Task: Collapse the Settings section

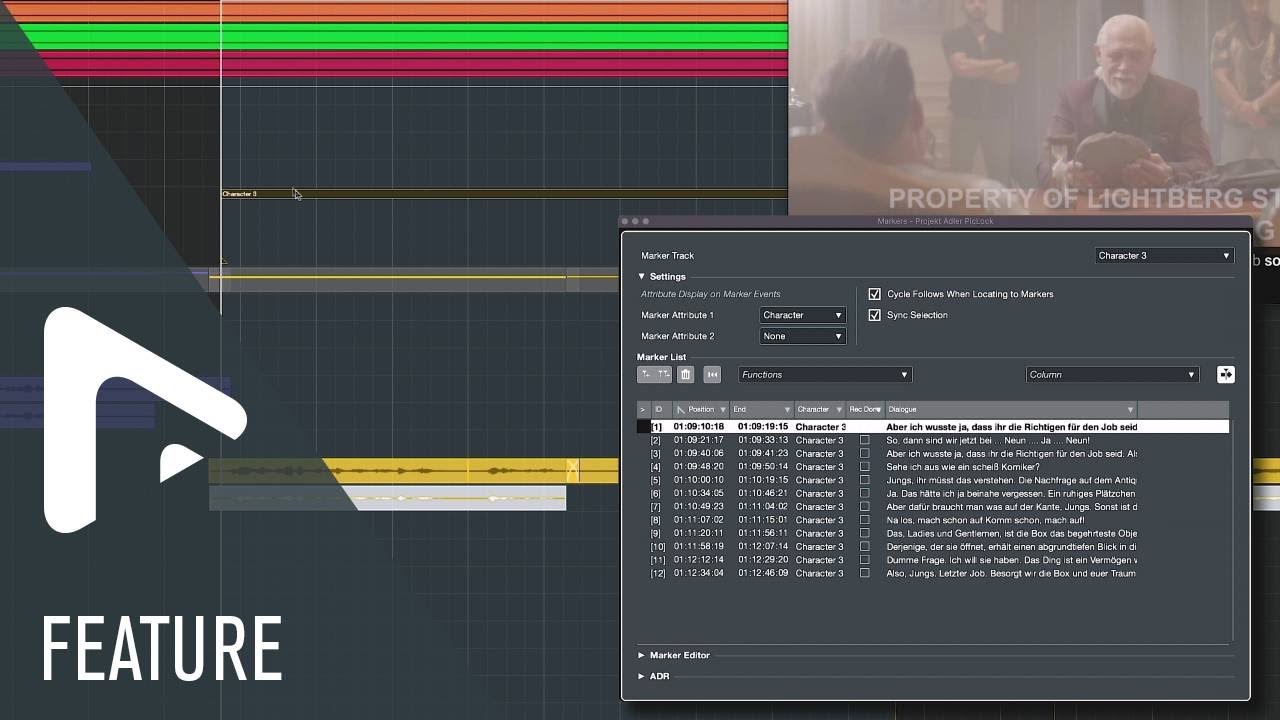Action: click(642, 276)
